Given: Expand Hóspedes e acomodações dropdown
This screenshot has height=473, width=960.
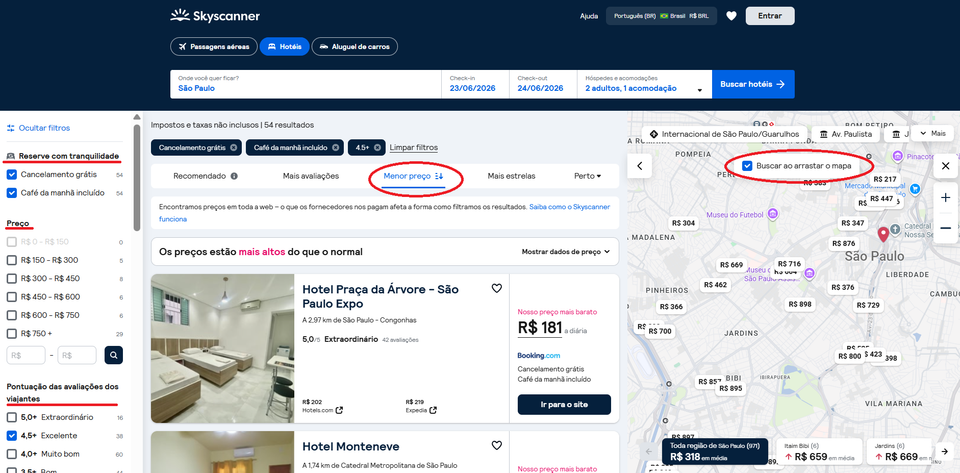Looking at the screenshot, I should point(644,84).
